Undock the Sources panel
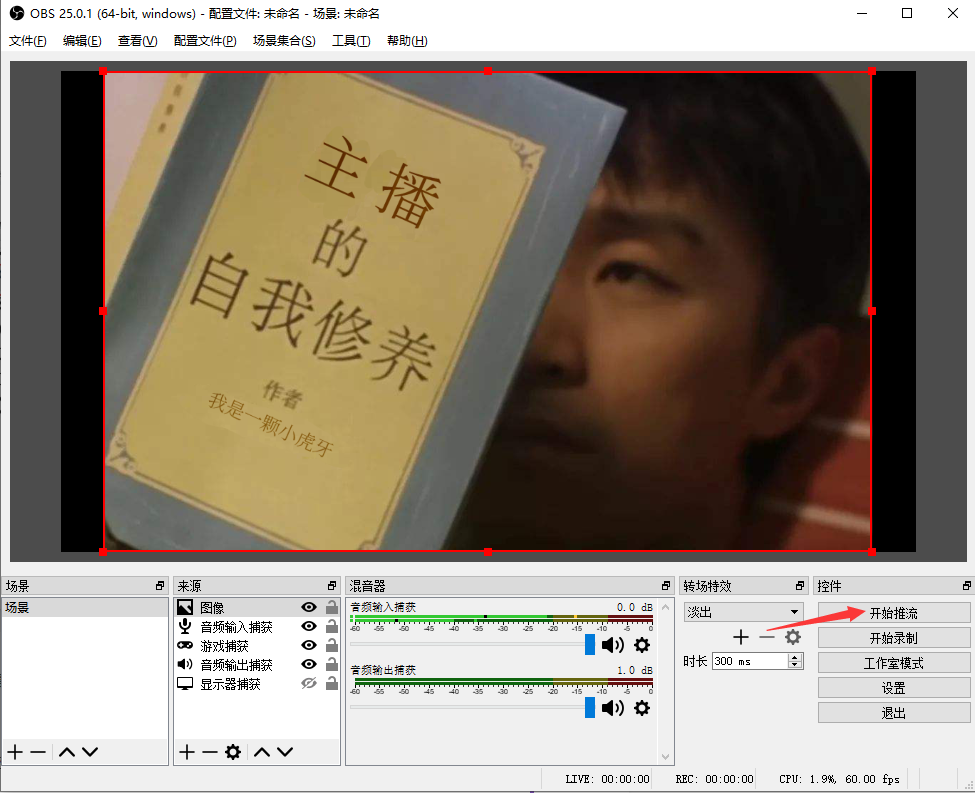The width and height of the screenshot is (975, 793). [331, 585]
